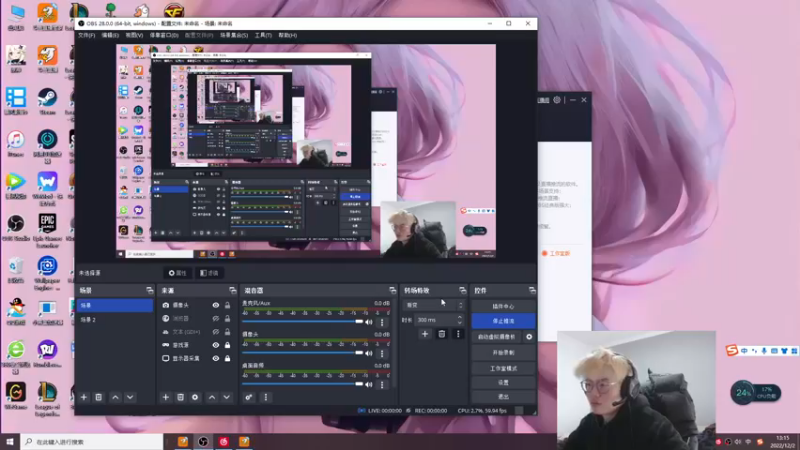The height and width of the screenshot is (450, 800).
Task: Mute the 摄像头 audio channel speaker icon
Action: [x=369, y=353]
